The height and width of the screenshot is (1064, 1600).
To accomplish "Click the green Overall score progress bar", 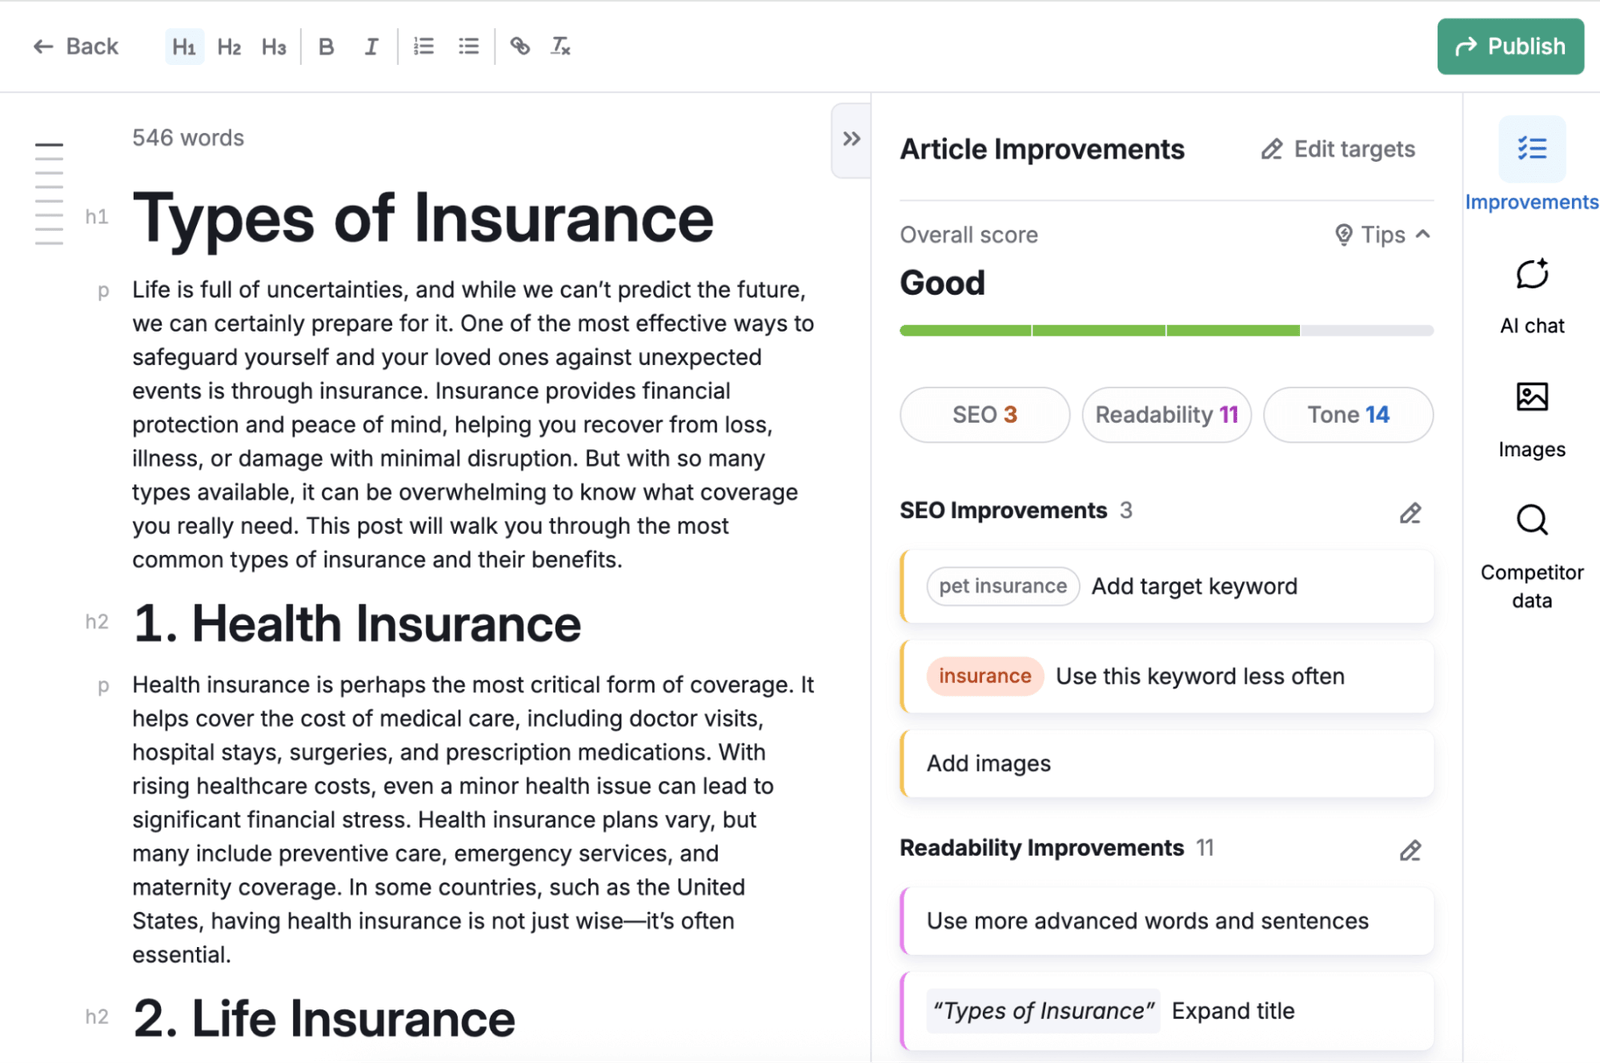I will pyautogui.click(x=1100, y=330).
